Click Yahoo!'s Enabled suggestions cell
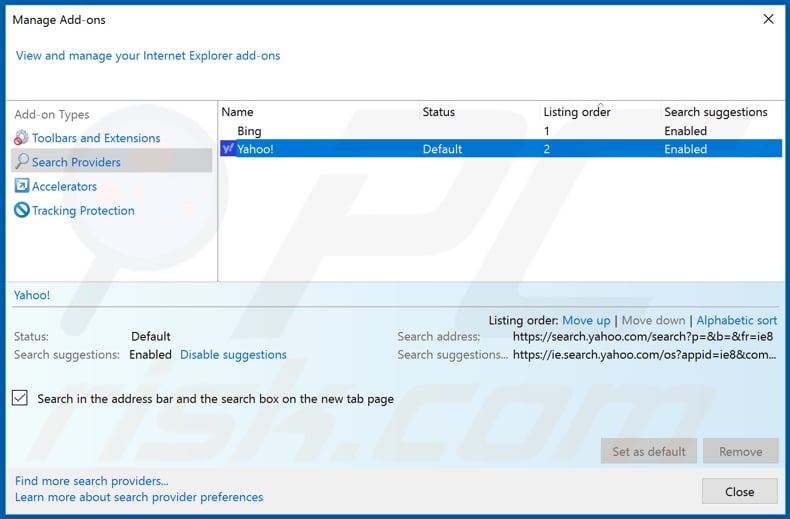 [x=685, y=149]
